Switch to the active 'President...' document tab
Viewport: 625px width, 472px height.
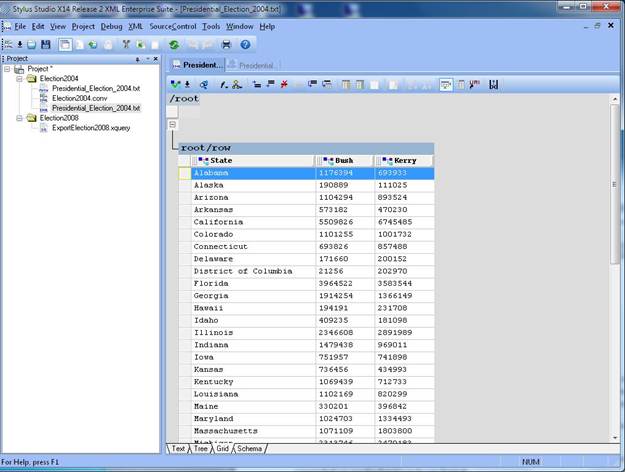[198, 65]
